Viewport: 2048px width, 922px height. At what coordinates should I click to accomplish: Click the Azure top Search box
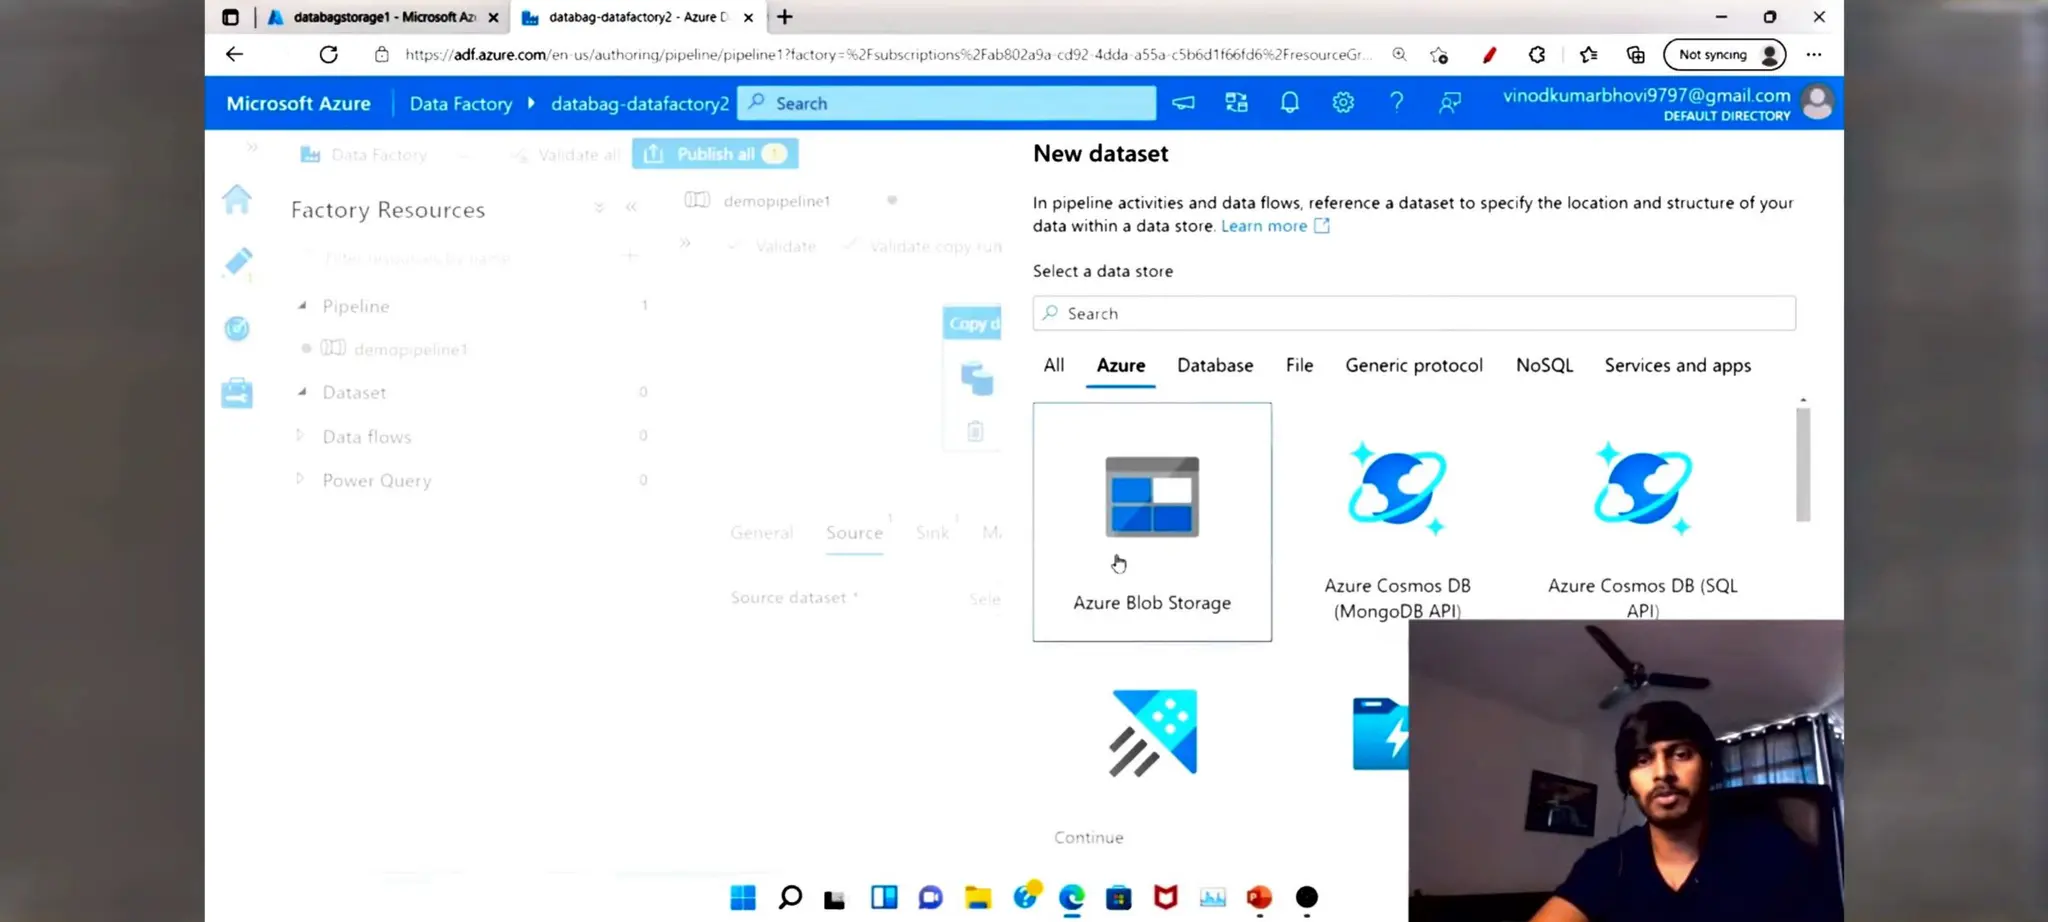pyautogui.click(x=946, y=103)
